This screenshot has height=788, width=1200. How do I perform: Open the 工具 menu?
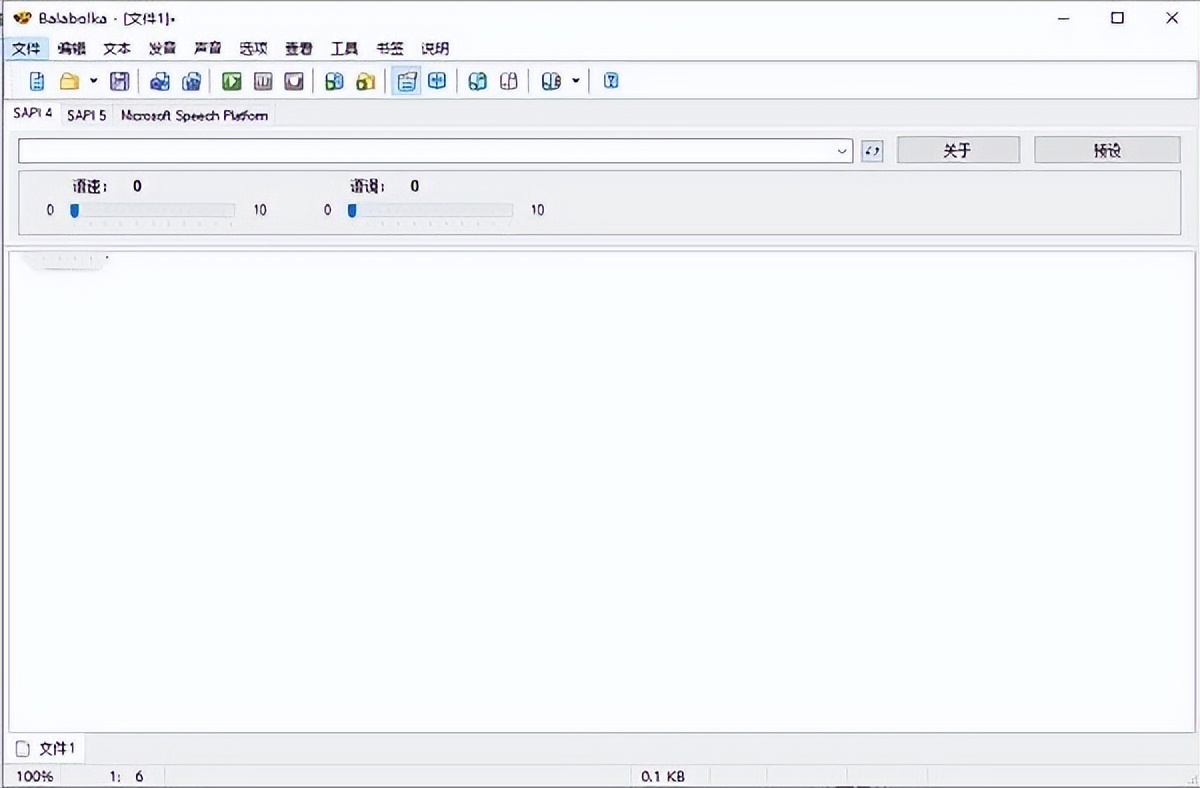point(344,48)
